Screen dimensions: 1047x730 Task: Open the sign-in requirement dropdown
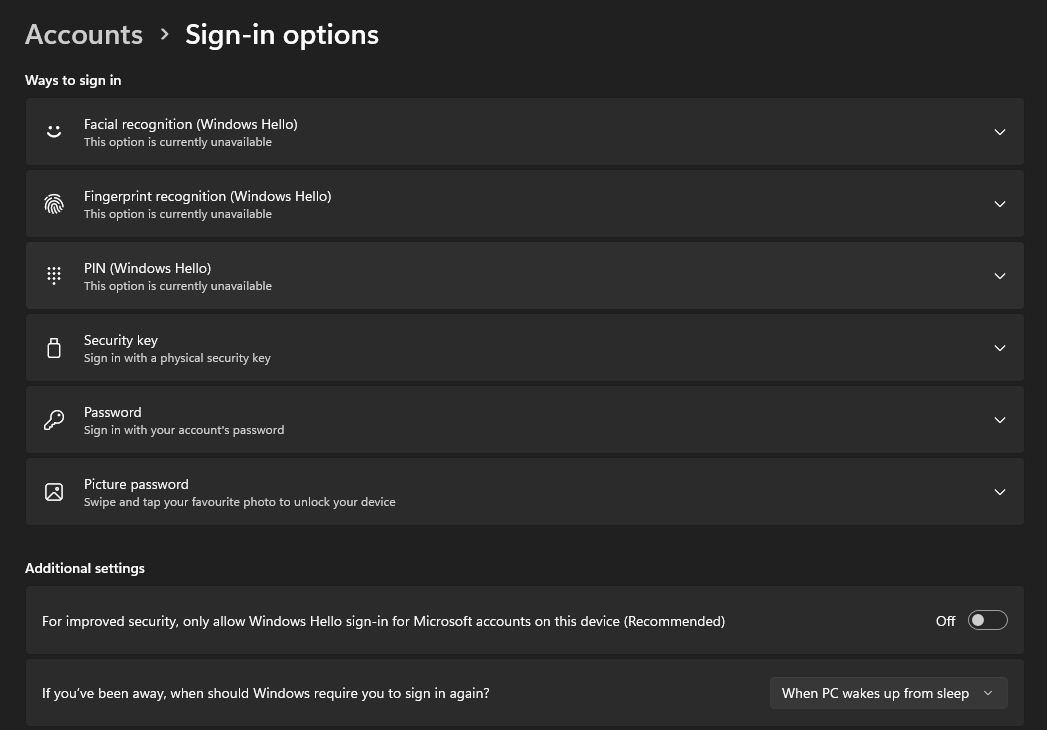pos(887,692)
